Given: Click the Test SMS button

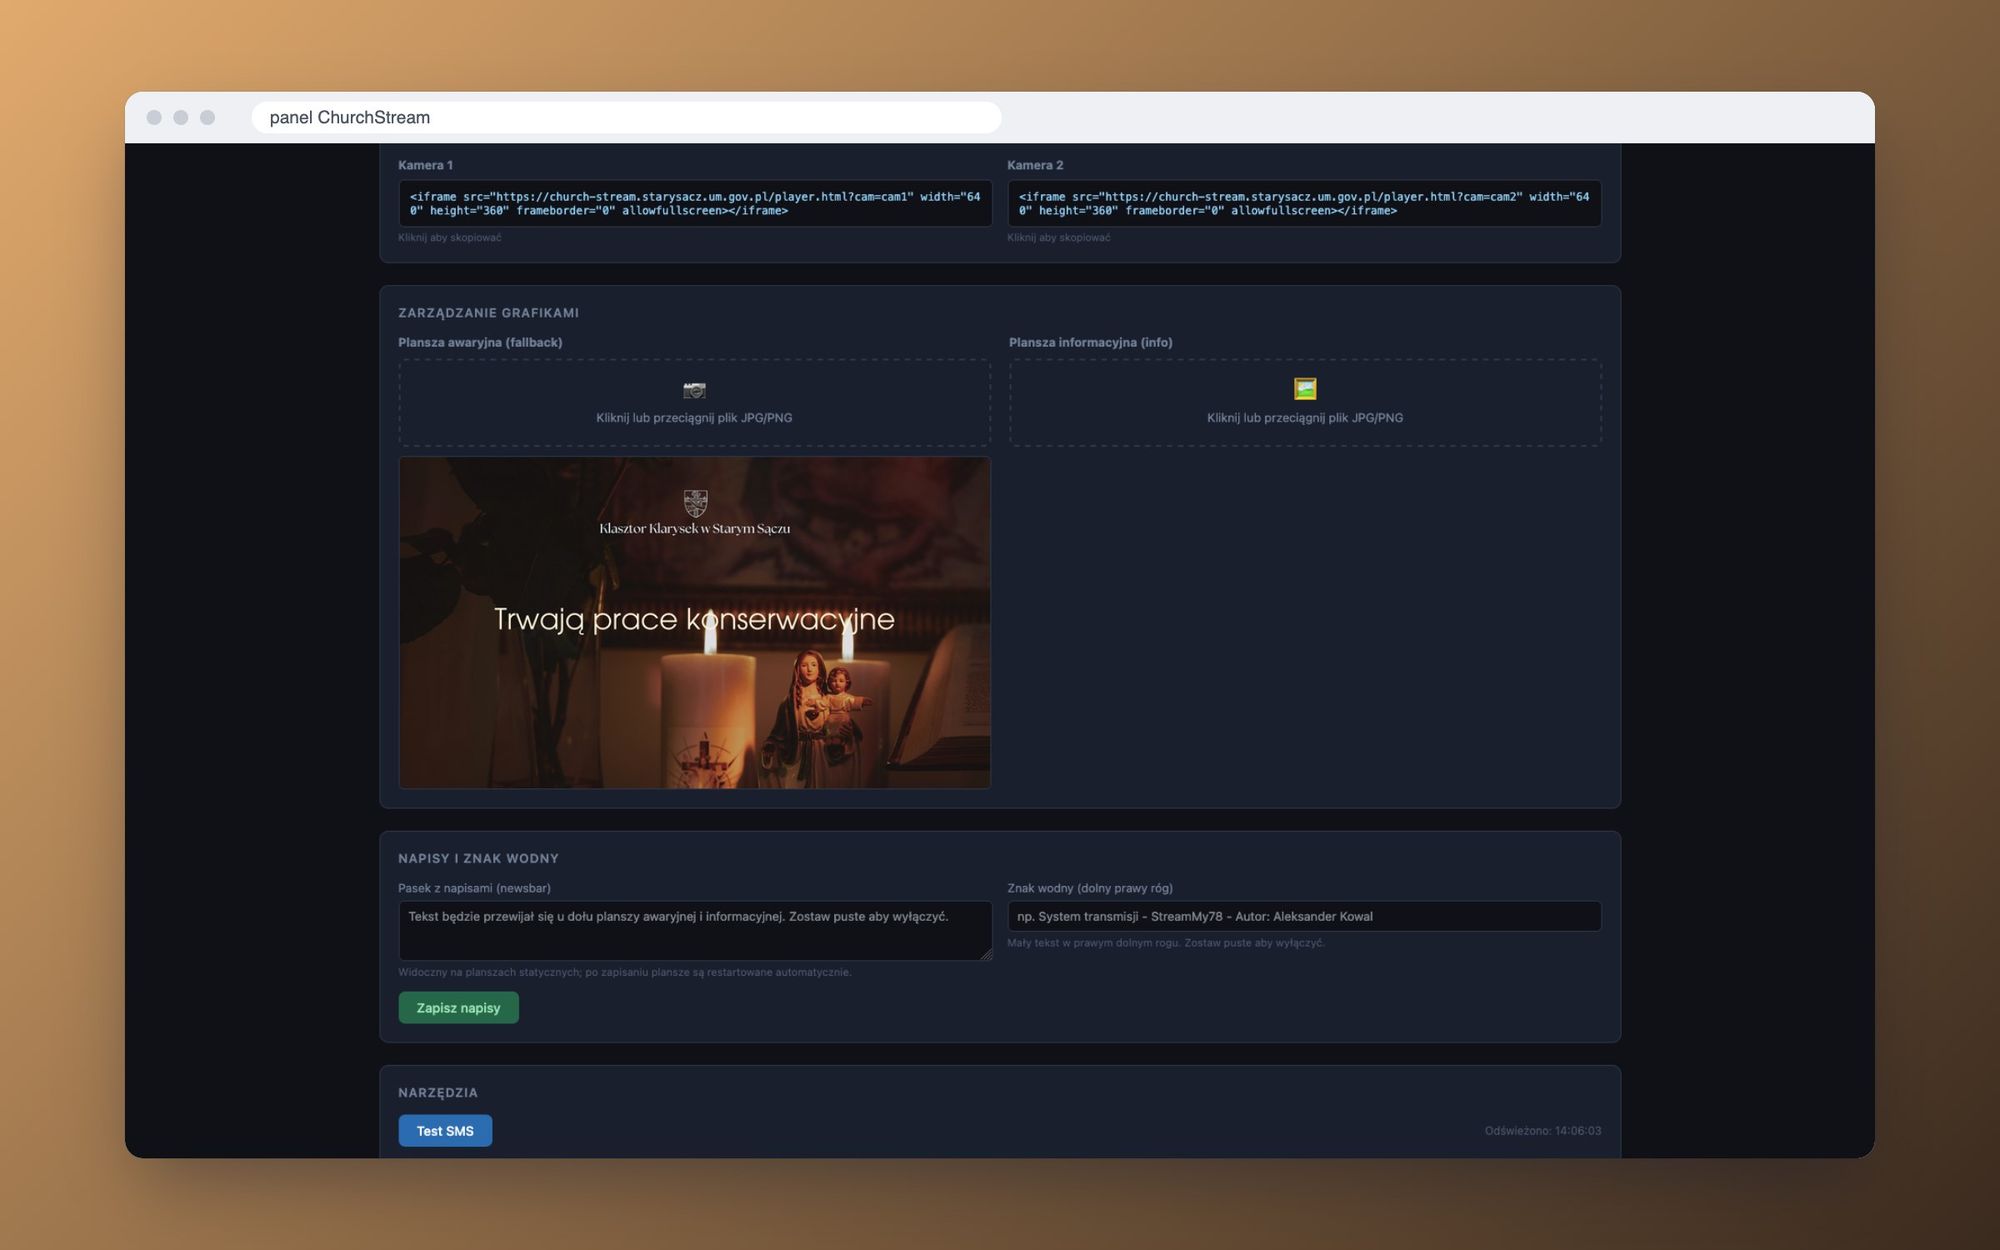Looking at the screenshot, I should [x=445, y=1130].
